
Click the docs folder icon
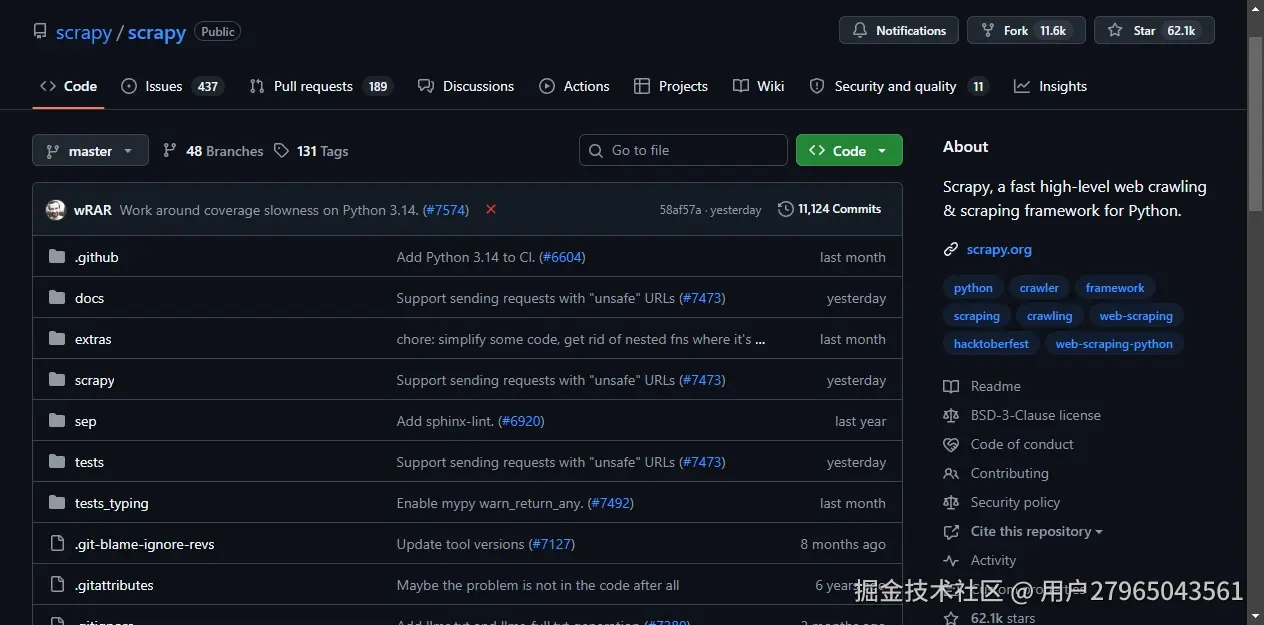[56, 298]
